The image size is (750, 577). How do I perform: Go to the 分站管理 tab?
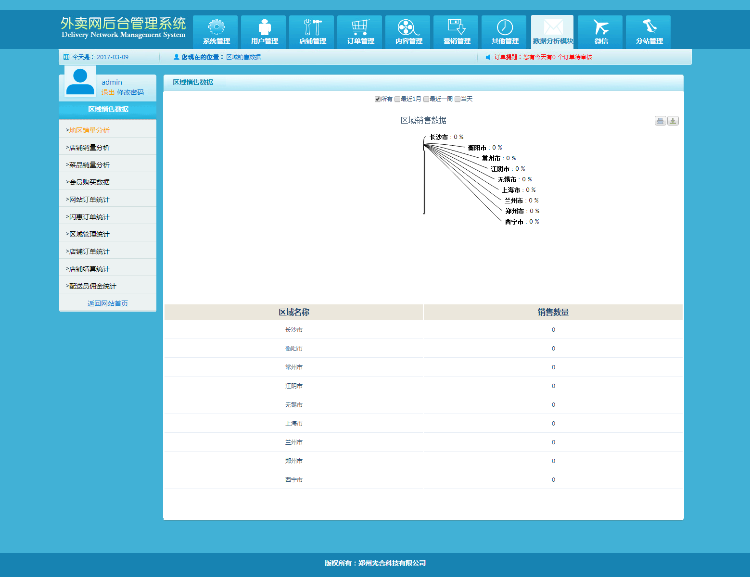pyautogui.click(x=649, y=32)
